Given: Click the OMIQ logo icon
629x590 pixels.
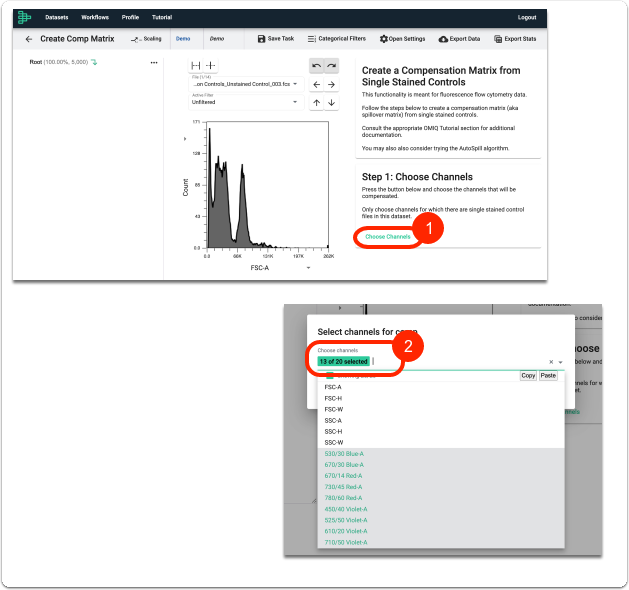Looking at the screenshot, I should [24, 17].
